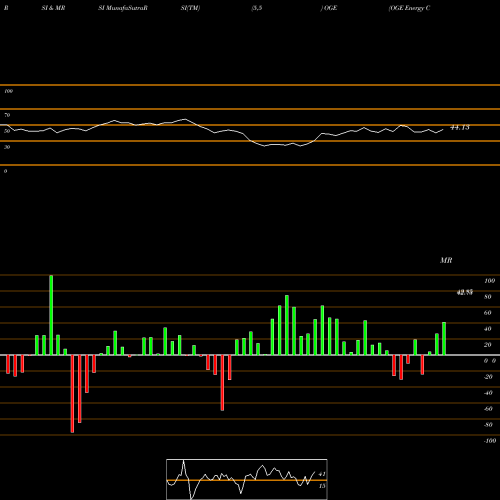Click the last green bar of histogram
Viewport: 500px width, 500px height.
click(x=444, y=339)
